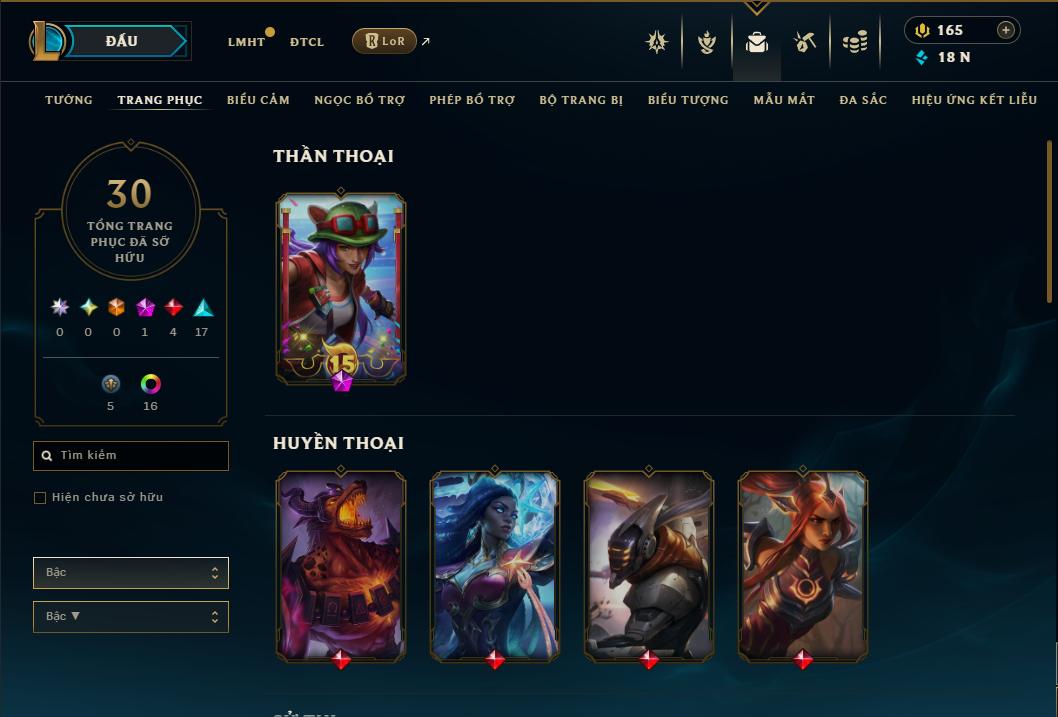Enable the 'Hiện chưa sở hữu' checkbox
The height and width of the screenshot is (717, 1058).
[x=40, y=498]
